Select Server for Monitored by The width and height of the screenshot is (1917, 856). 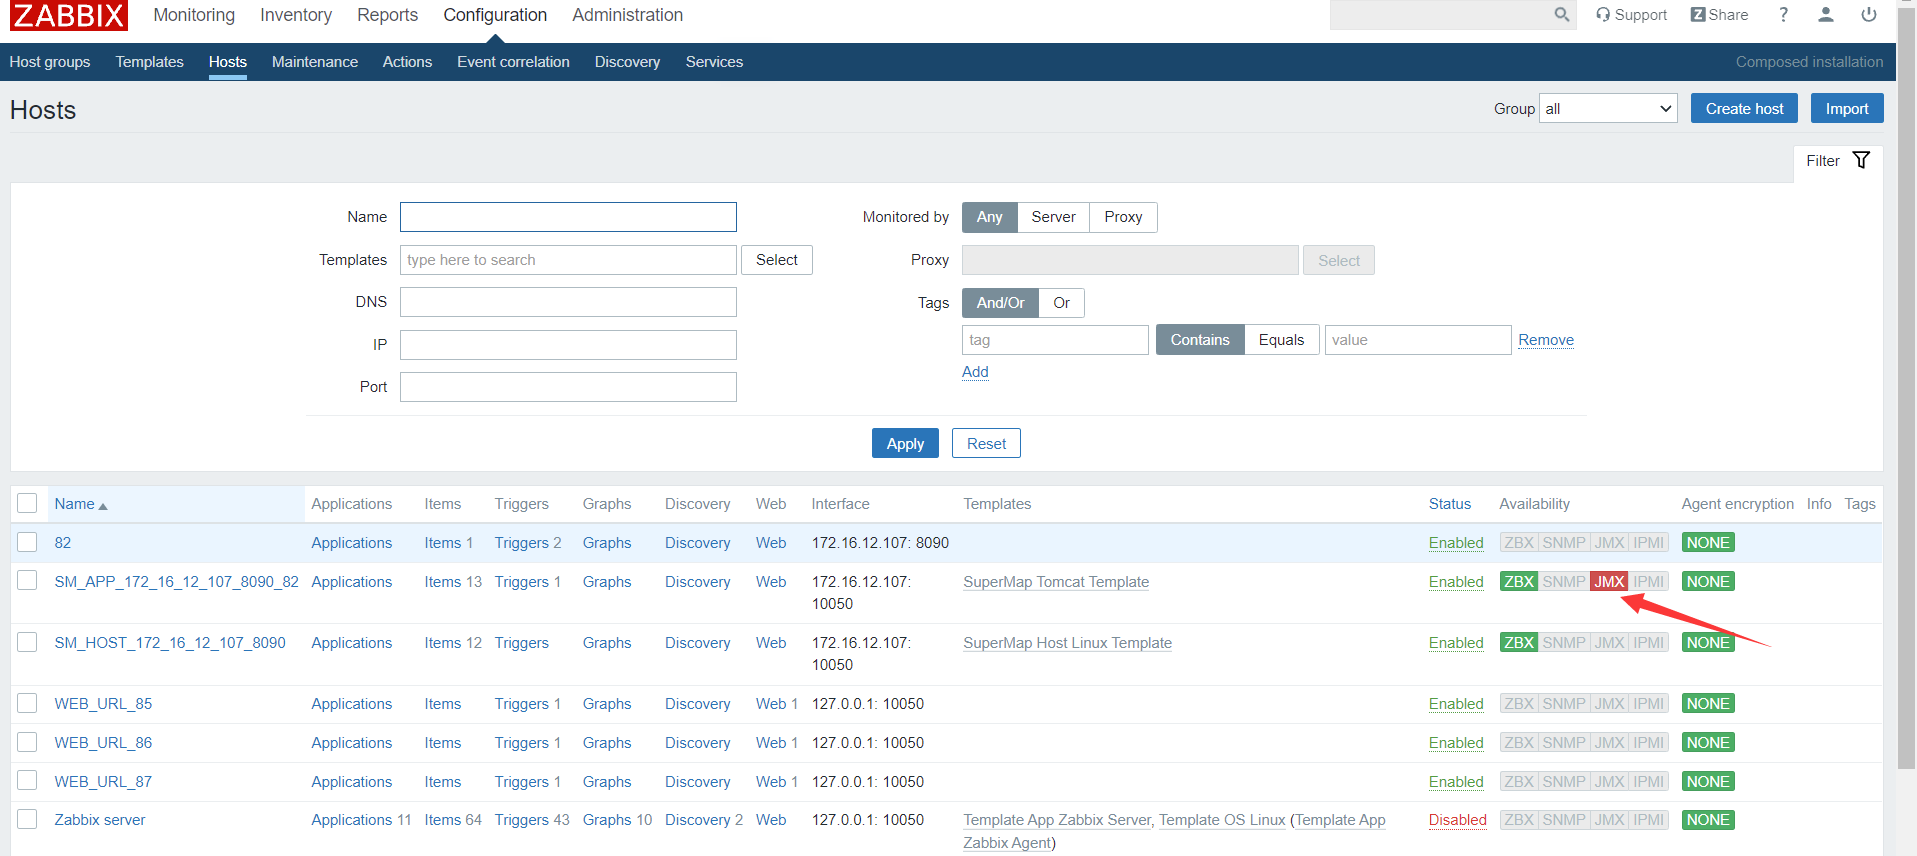[x=1053, y=217]
